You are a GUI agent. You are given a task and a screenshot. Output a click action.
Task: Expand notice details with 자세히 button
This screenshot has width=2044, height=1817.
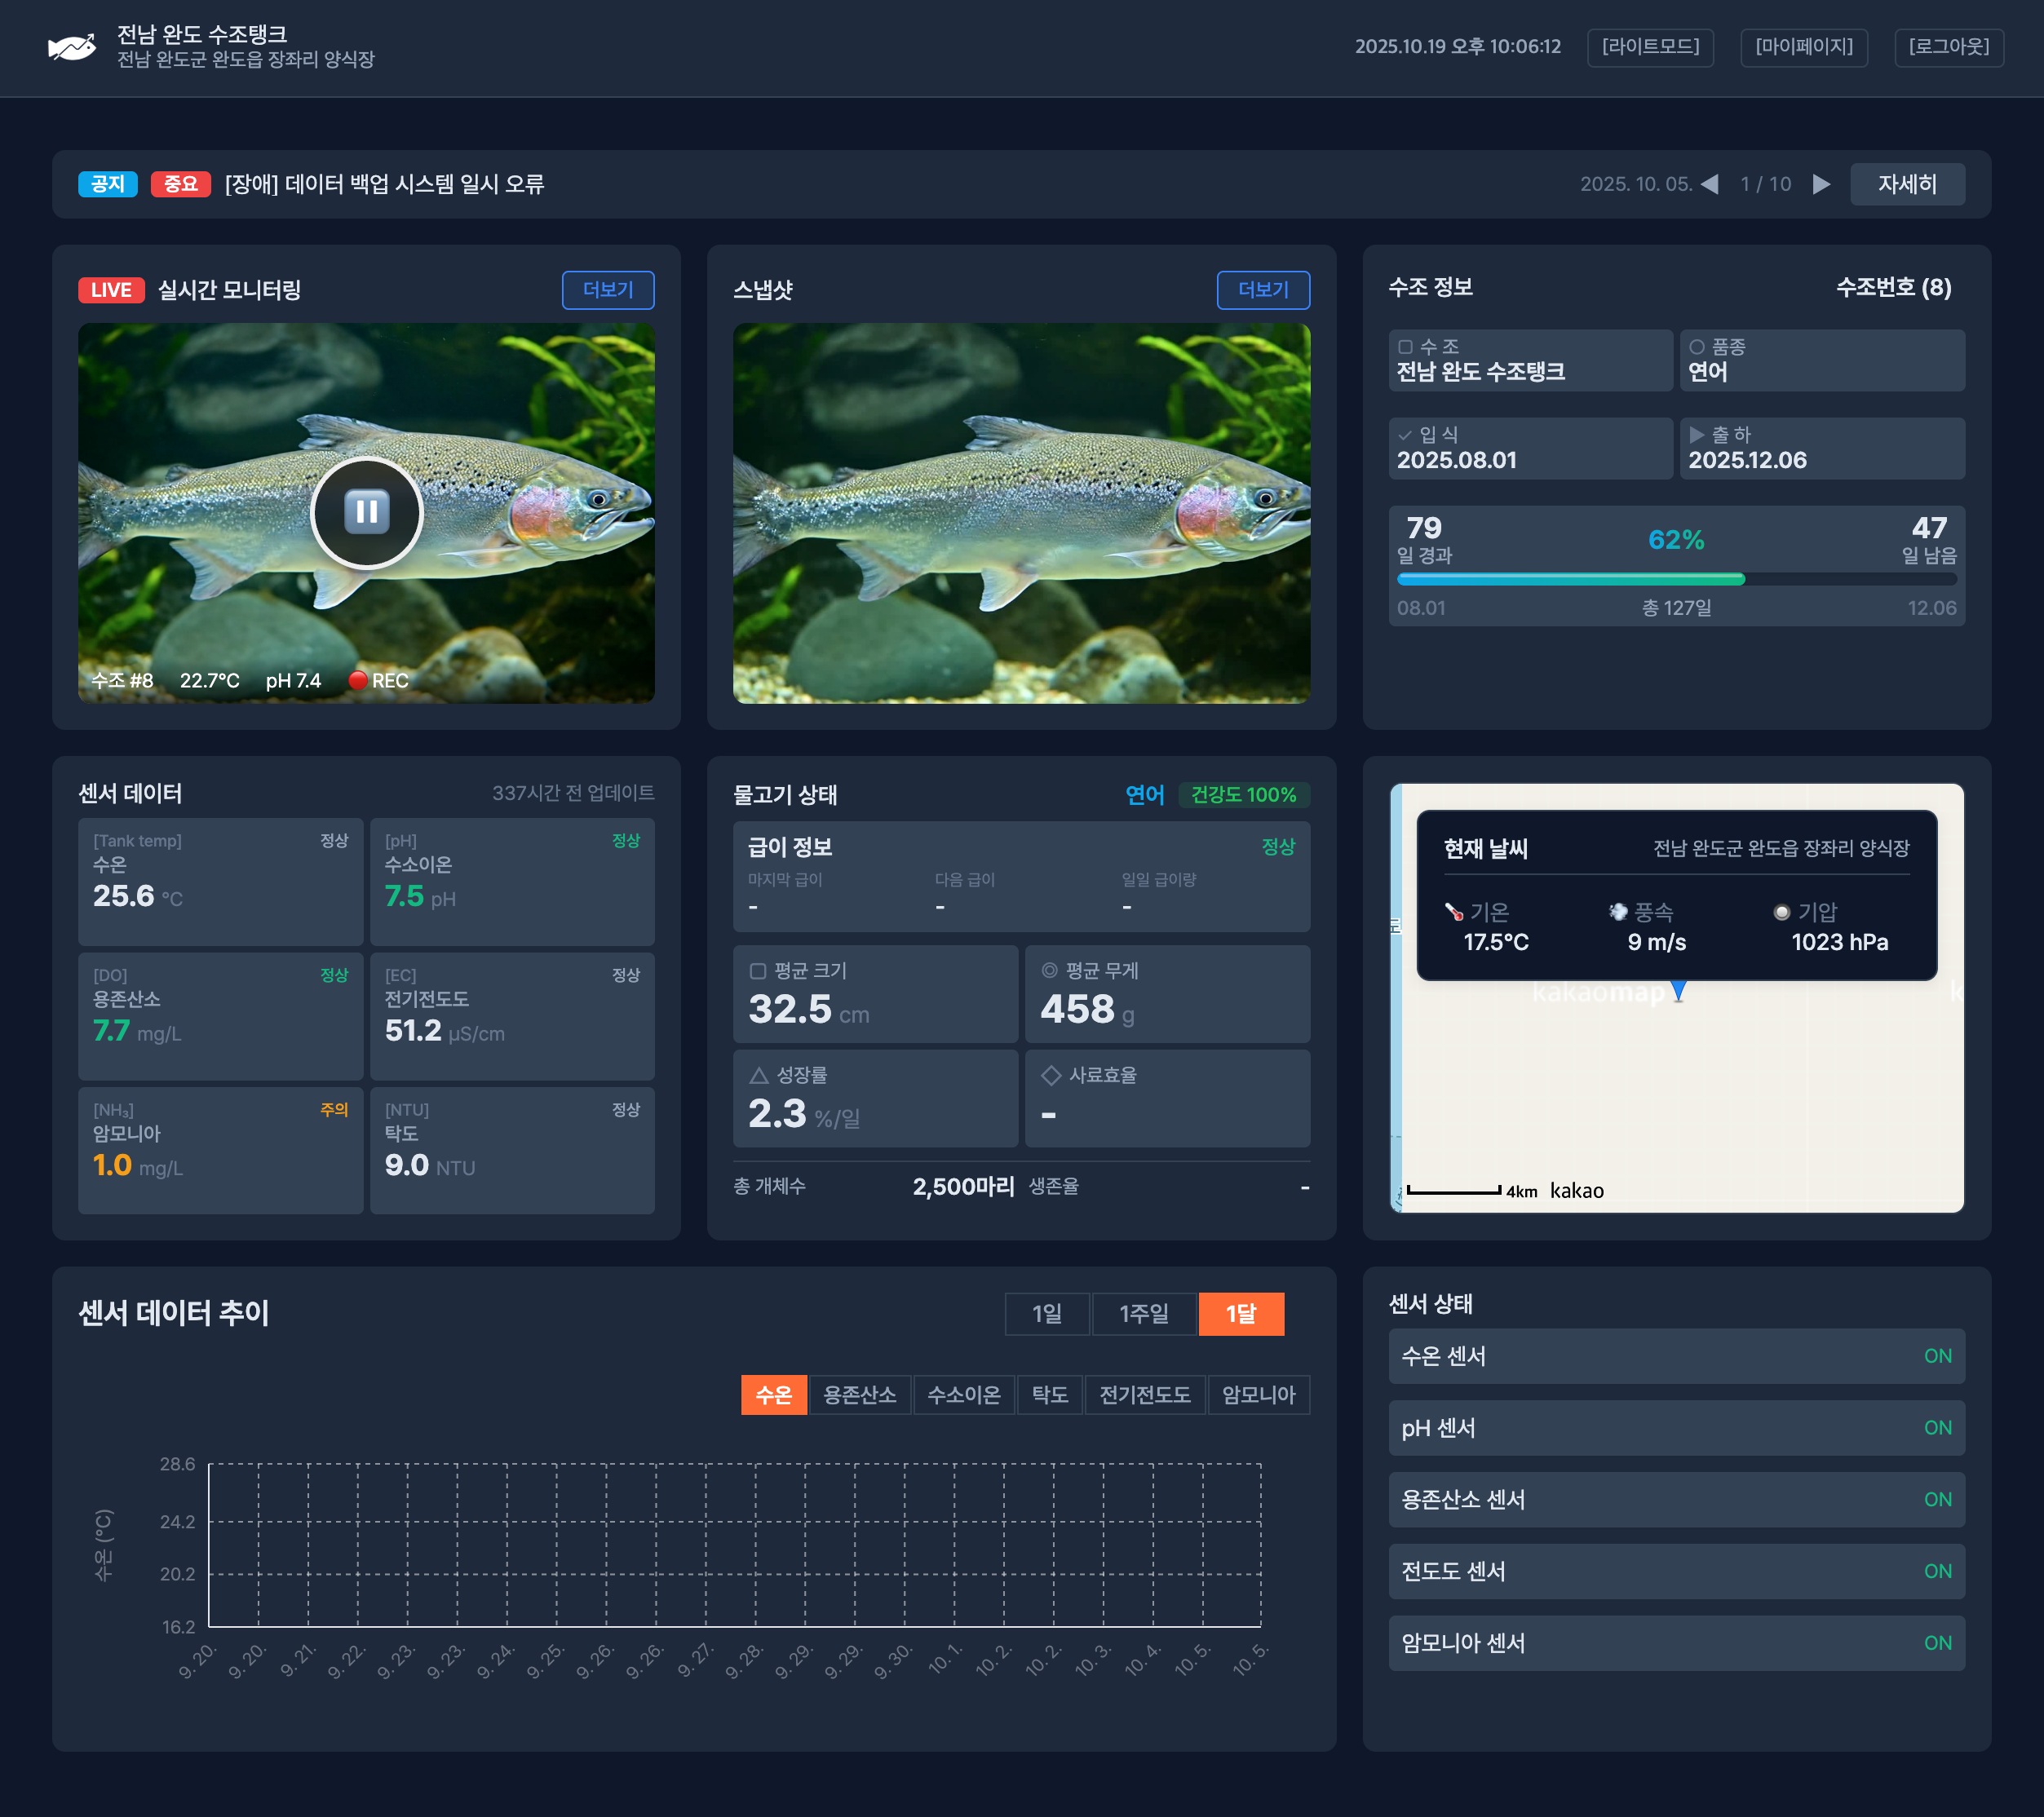tap(1906, 184)
